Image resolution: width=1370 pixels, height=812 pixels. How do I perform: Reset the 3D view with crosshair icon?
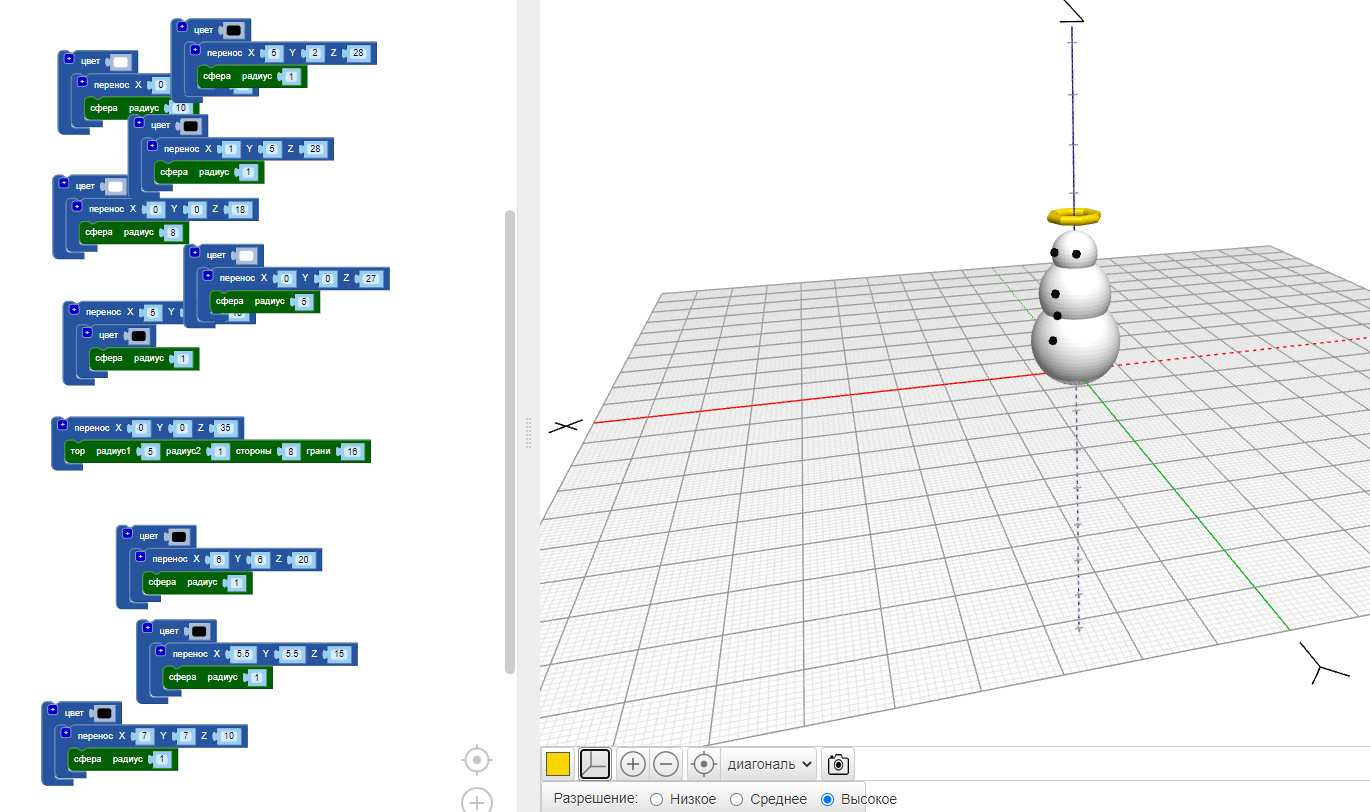[x=704, y=764]
